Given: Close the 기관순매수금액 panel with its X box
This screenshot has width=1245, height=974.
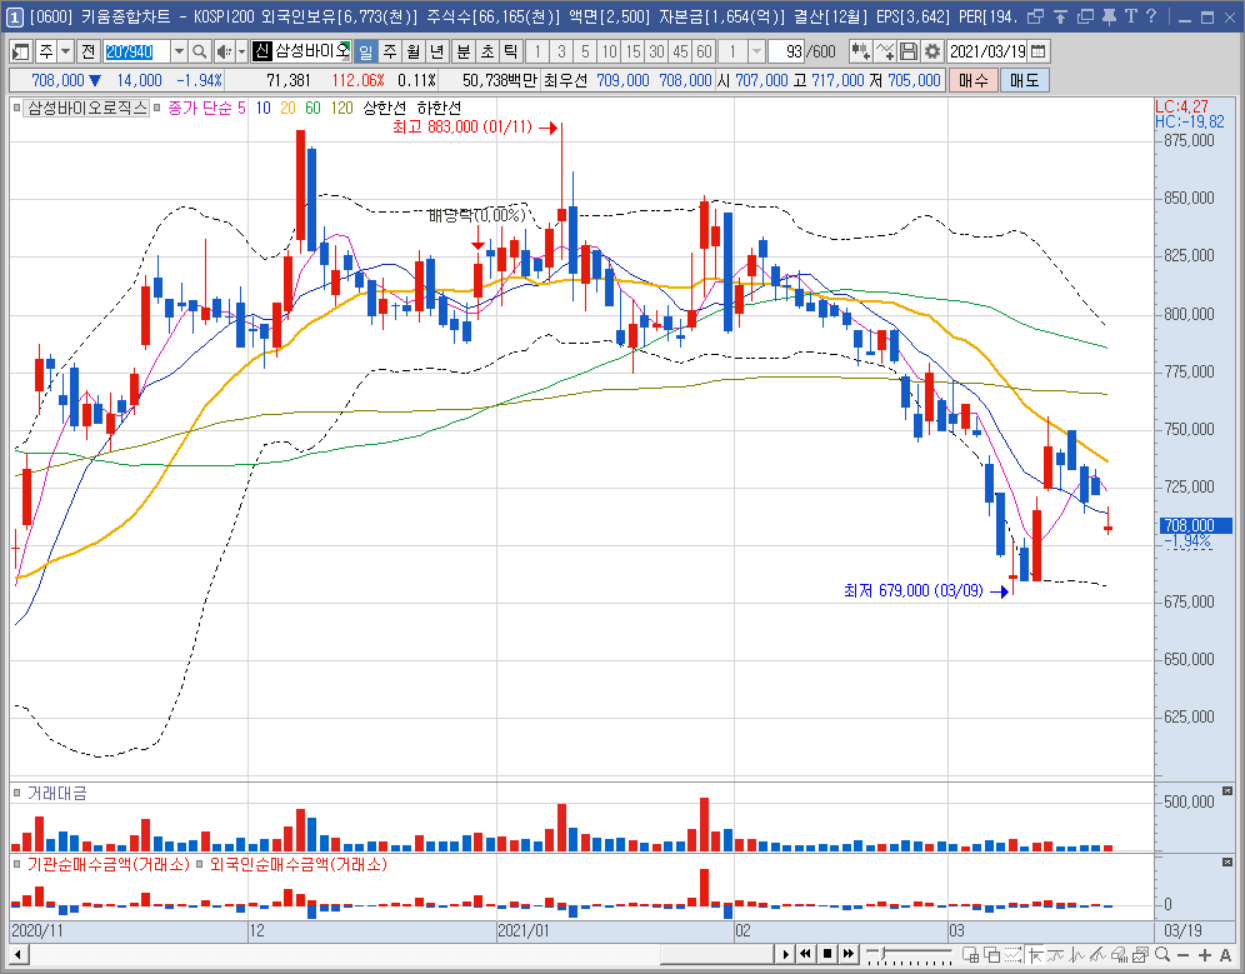Looking at the screenshot, I should (1228, 861).
